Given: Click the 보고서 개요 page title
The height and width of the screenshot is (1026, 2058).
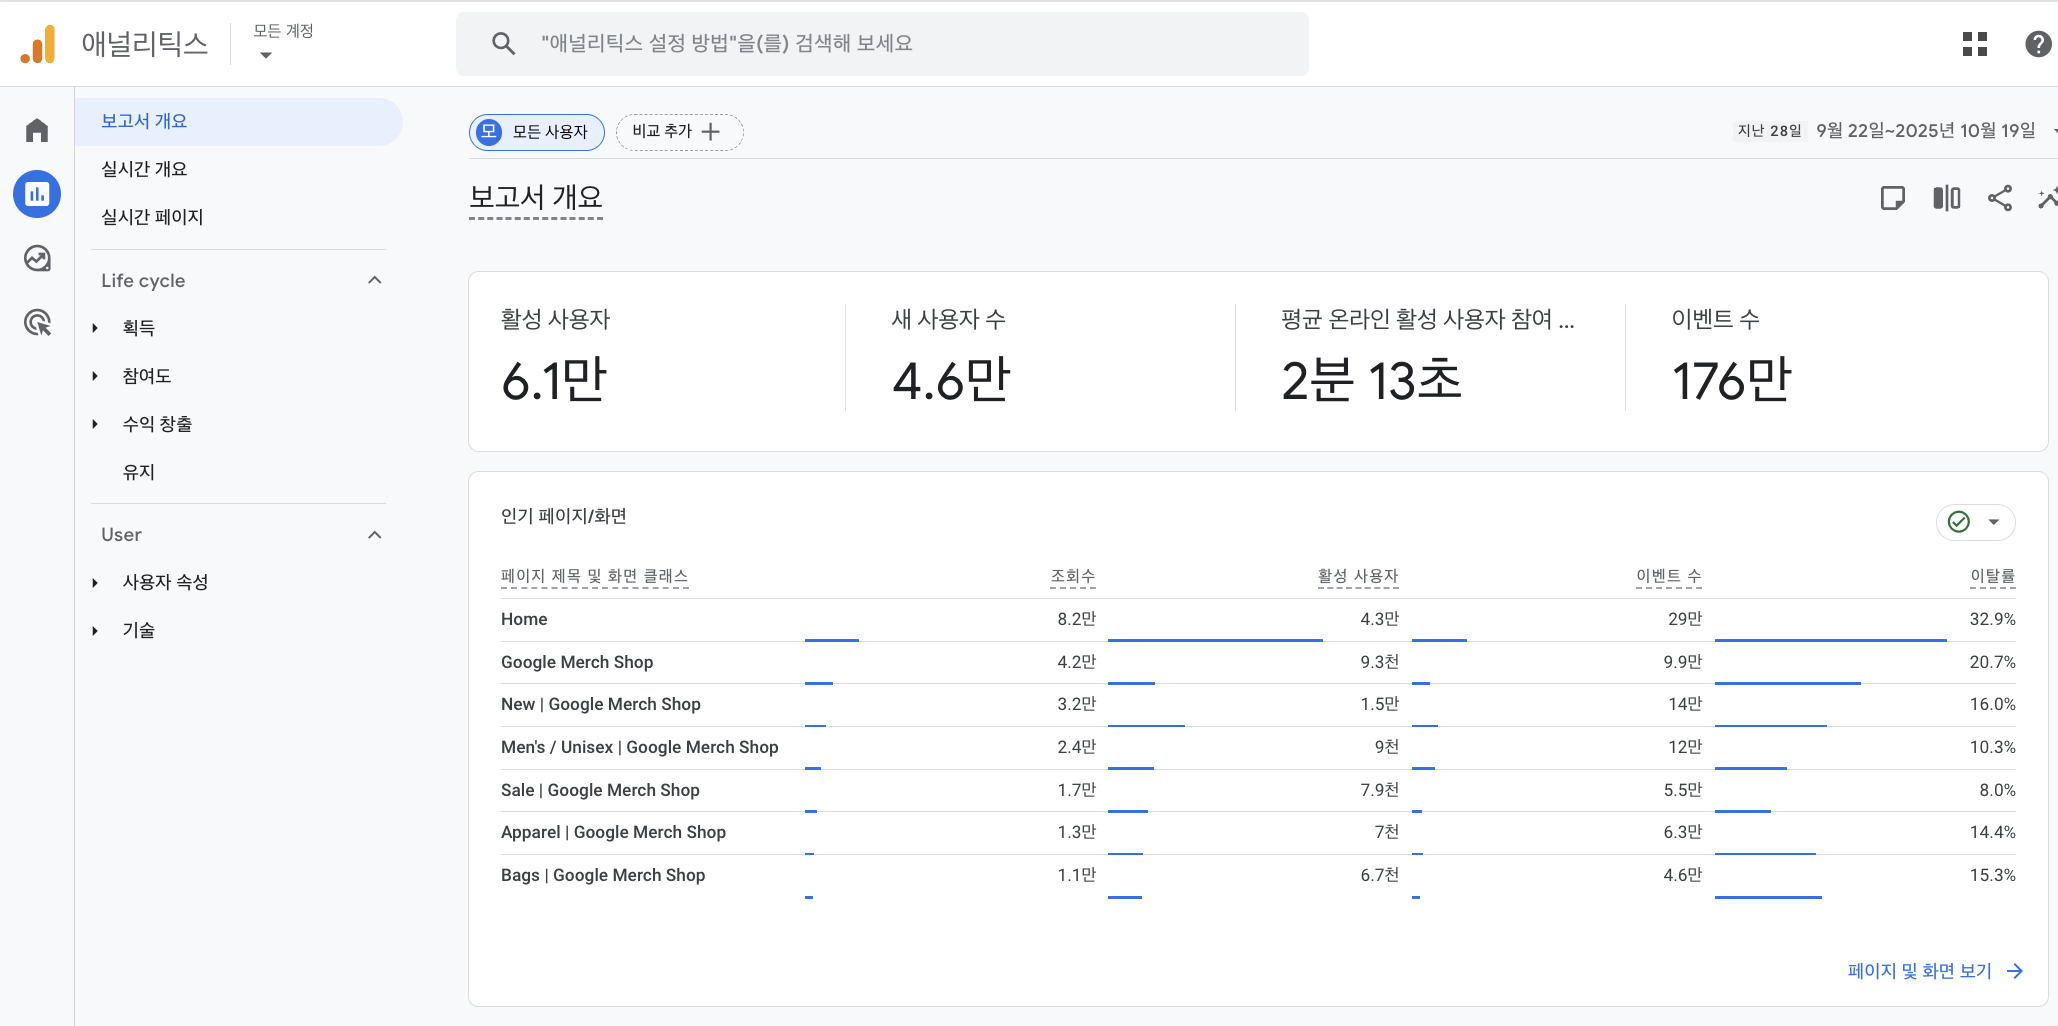Looking at the screenshot, I should coord(536,197).
